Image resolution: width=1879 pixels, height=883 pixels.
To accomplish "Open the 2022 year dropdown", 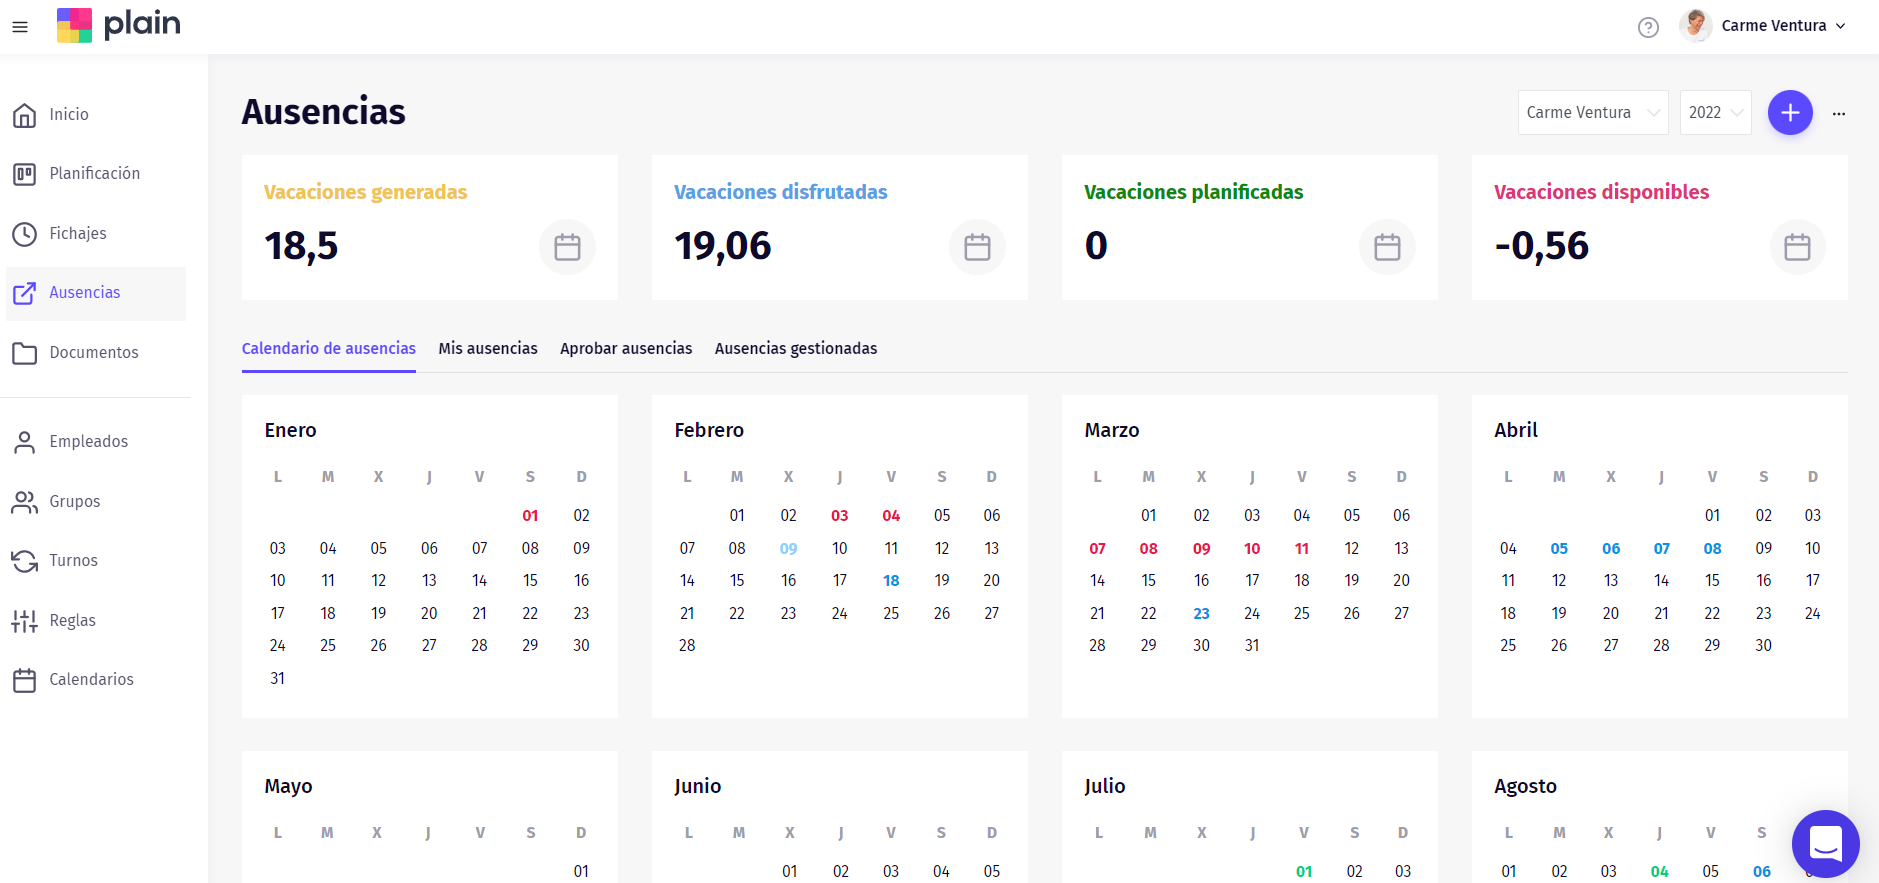I will 1716,113.
